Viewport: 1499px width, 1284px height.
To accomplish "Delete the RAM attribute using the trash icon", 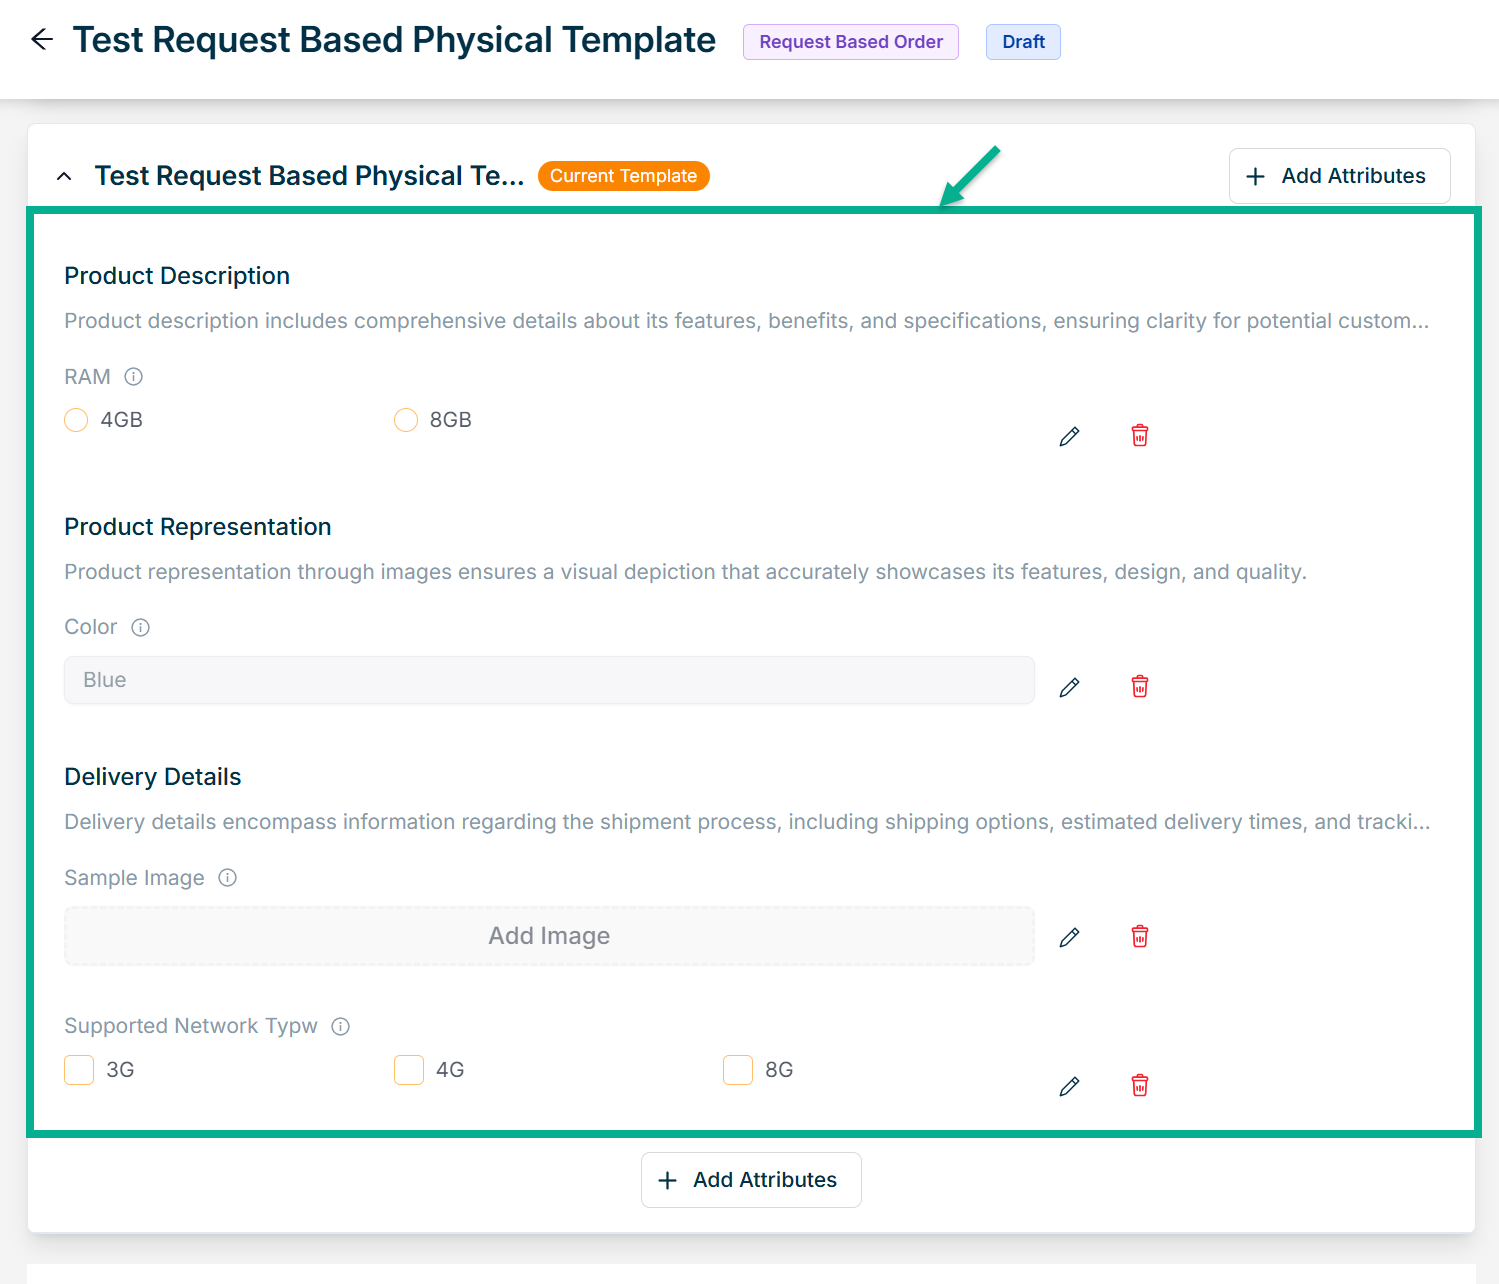I will click(1139, 436).
